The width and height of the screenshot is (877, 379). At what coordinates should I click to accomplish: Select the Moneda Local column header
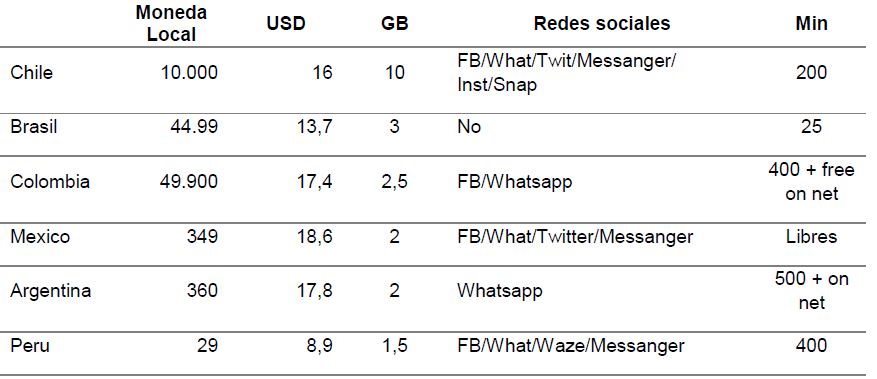point(171,23)
